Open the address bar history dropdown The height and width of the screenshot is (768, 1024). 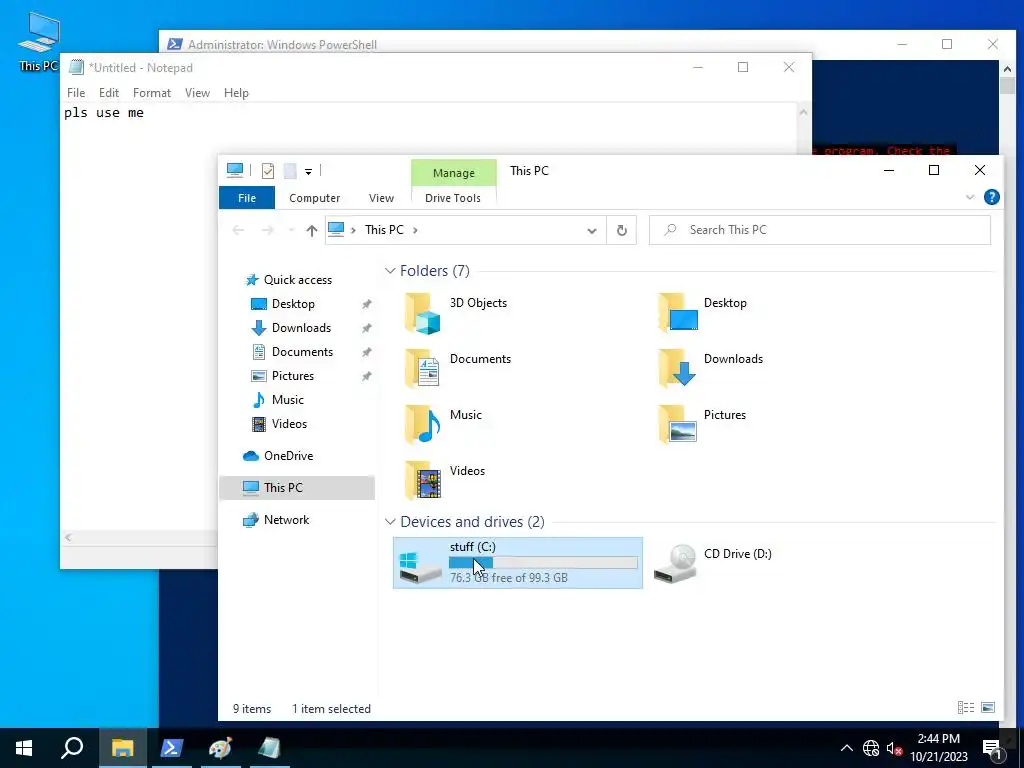592,231
